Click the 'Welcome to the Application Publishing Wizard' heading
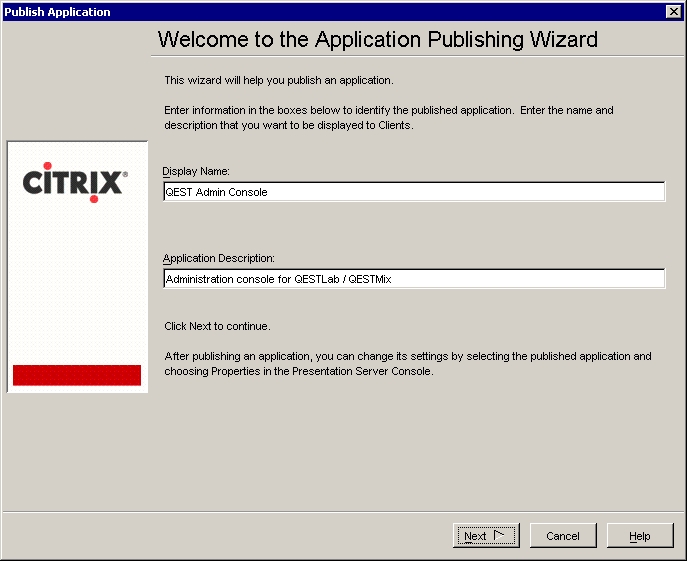Viewport: 687px width, 561px height. click(x=378, y=40)
